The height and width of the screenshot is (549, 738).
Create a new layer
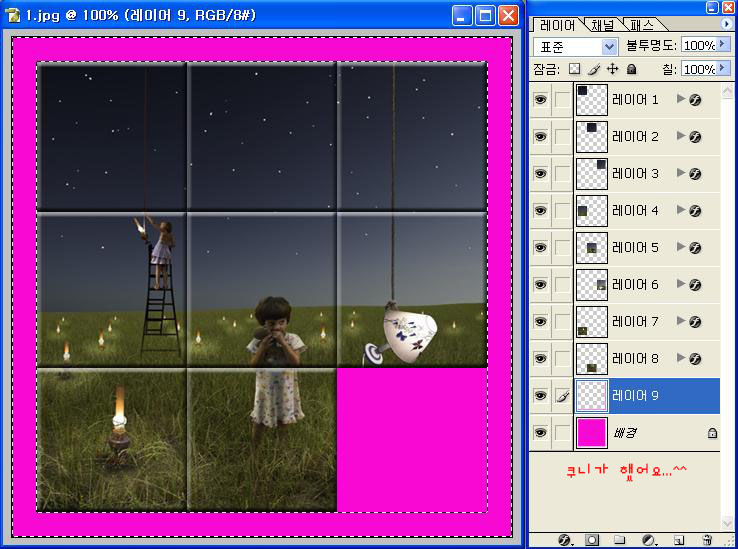click(x=678, y=540)
